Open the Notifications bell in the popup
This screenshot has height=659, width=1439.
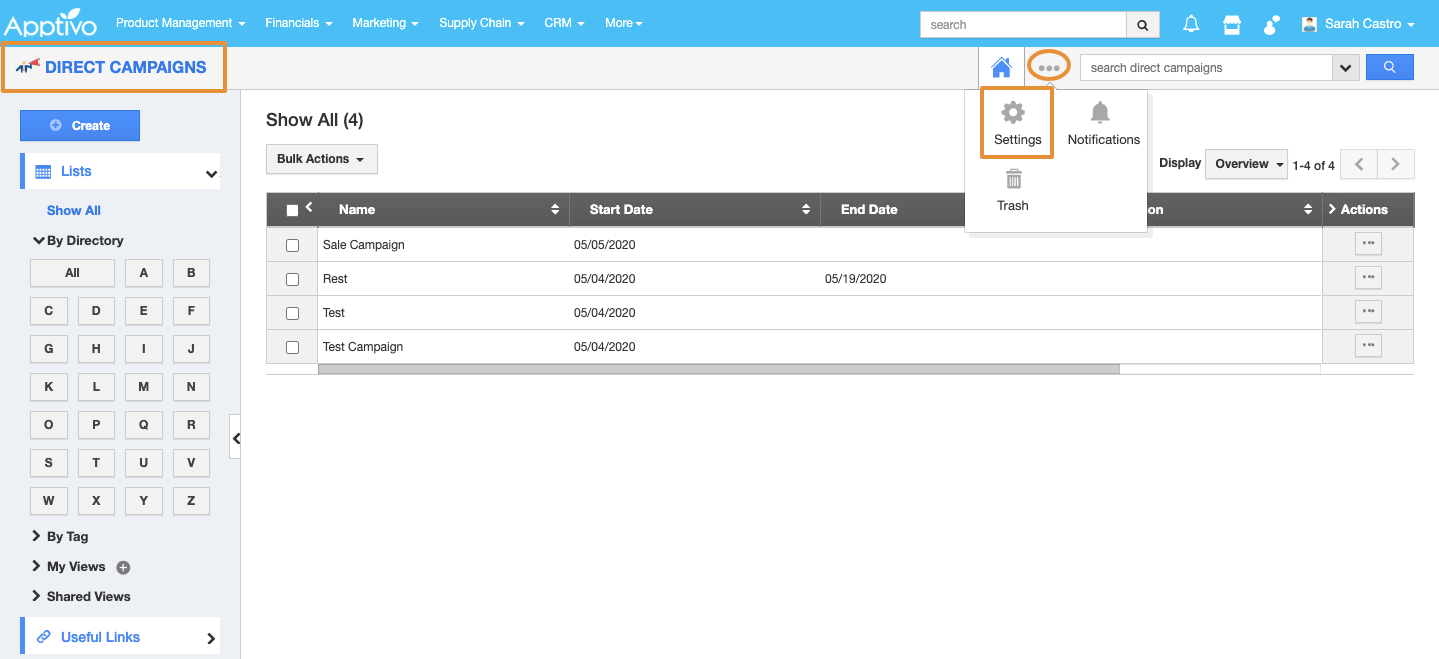pos(1100,112)
